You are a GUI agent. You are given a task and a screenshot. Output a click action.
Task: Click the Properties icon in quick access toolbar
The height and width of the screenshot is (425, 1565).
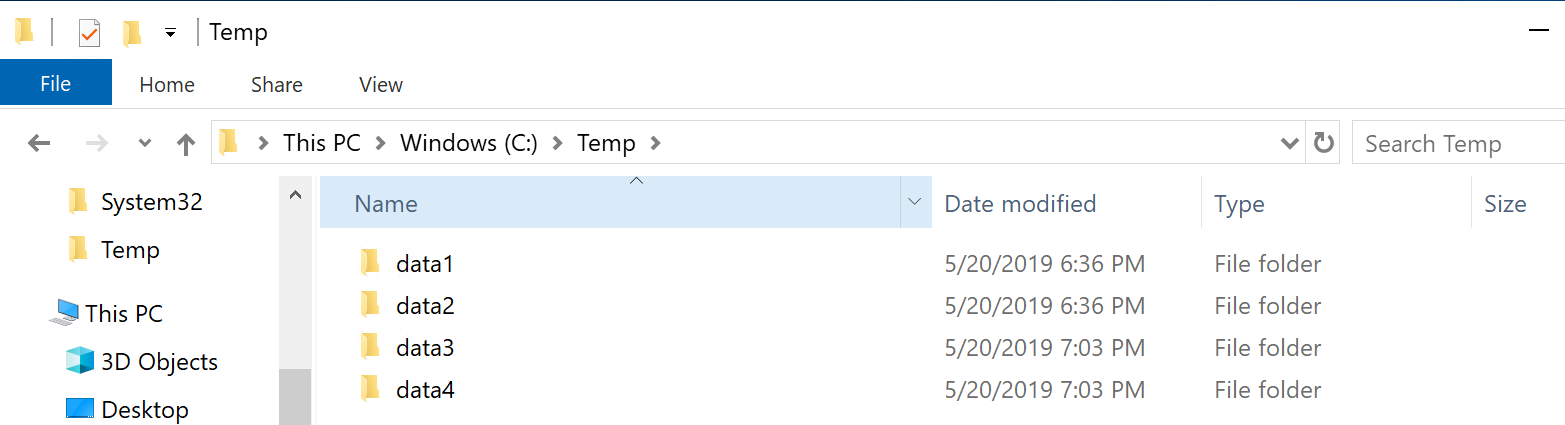(89, 33)
